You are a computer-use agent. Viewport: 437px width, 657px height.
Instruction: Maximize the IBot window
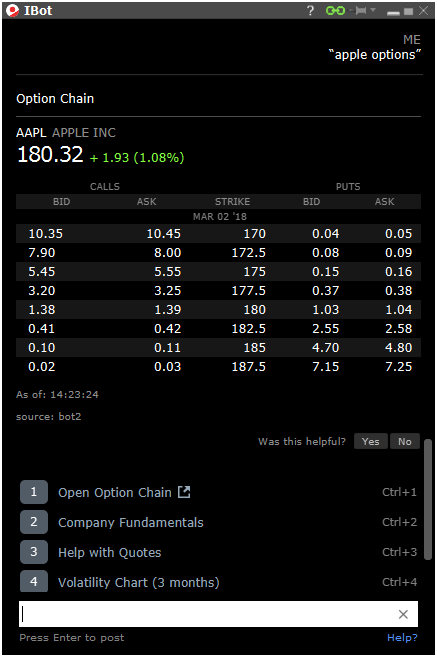[x=408, y=11]
